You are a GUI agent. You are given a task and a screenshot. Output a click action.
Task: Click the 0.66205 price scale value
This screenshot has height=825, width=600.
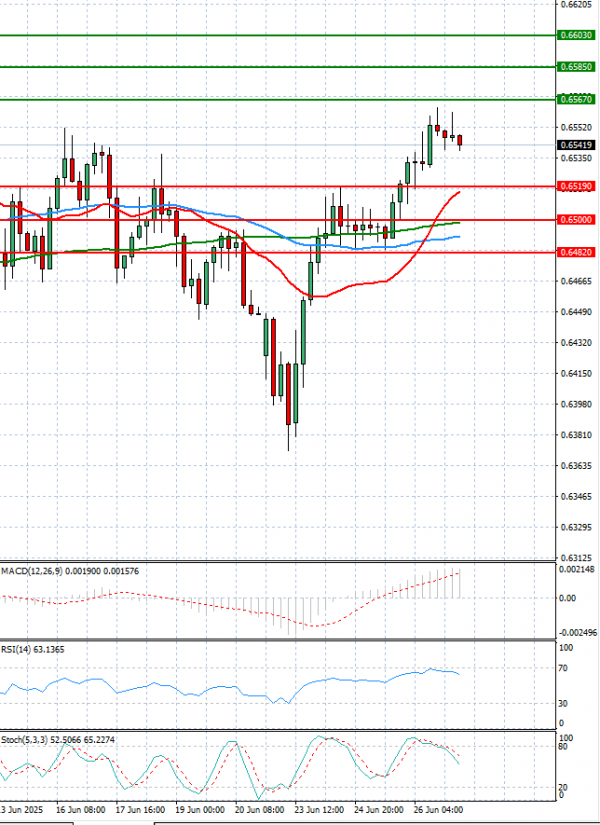(576, 4)
